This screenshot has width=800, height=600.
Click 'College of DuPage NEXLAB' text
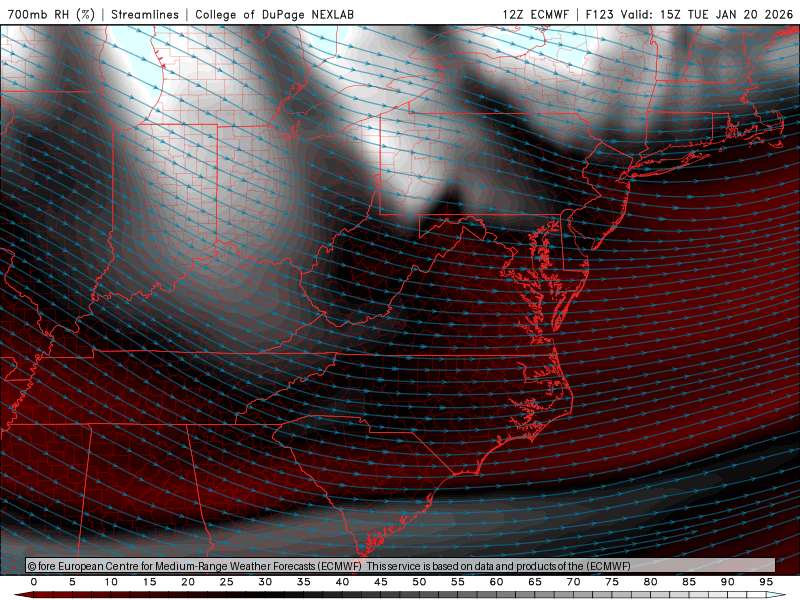click(x=274, y=14)
